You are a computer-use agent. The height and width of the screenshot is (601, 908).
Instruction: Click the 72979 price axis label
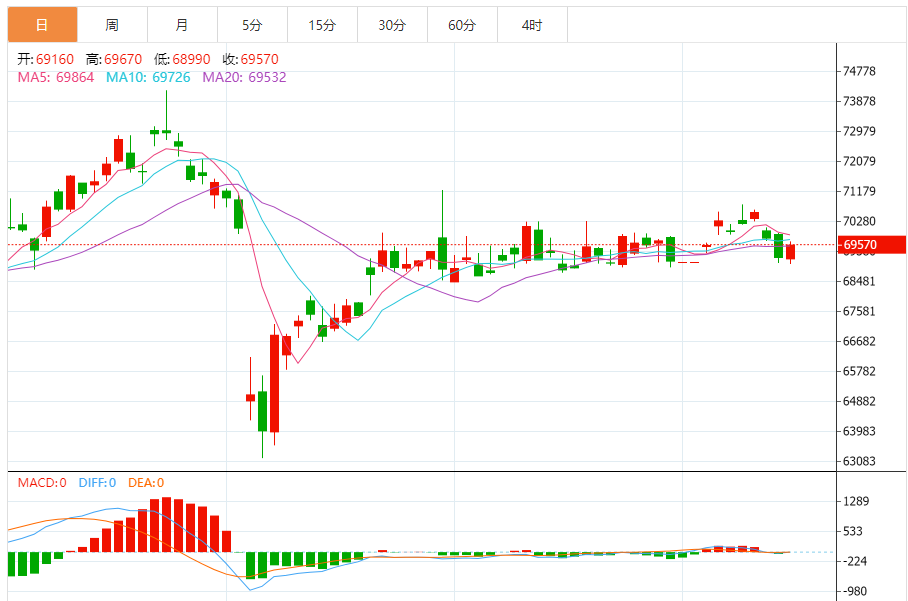(859, 131)
